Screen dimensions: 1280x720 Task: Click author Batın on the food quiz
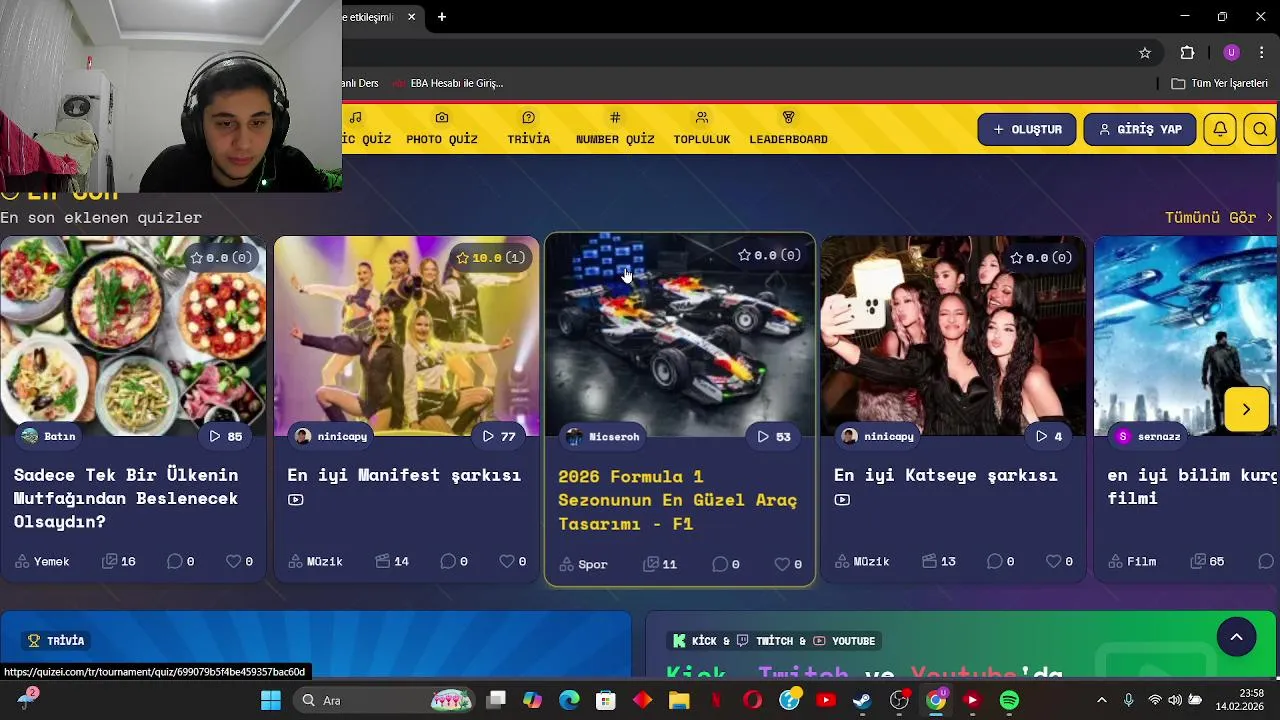pos(48,436)
